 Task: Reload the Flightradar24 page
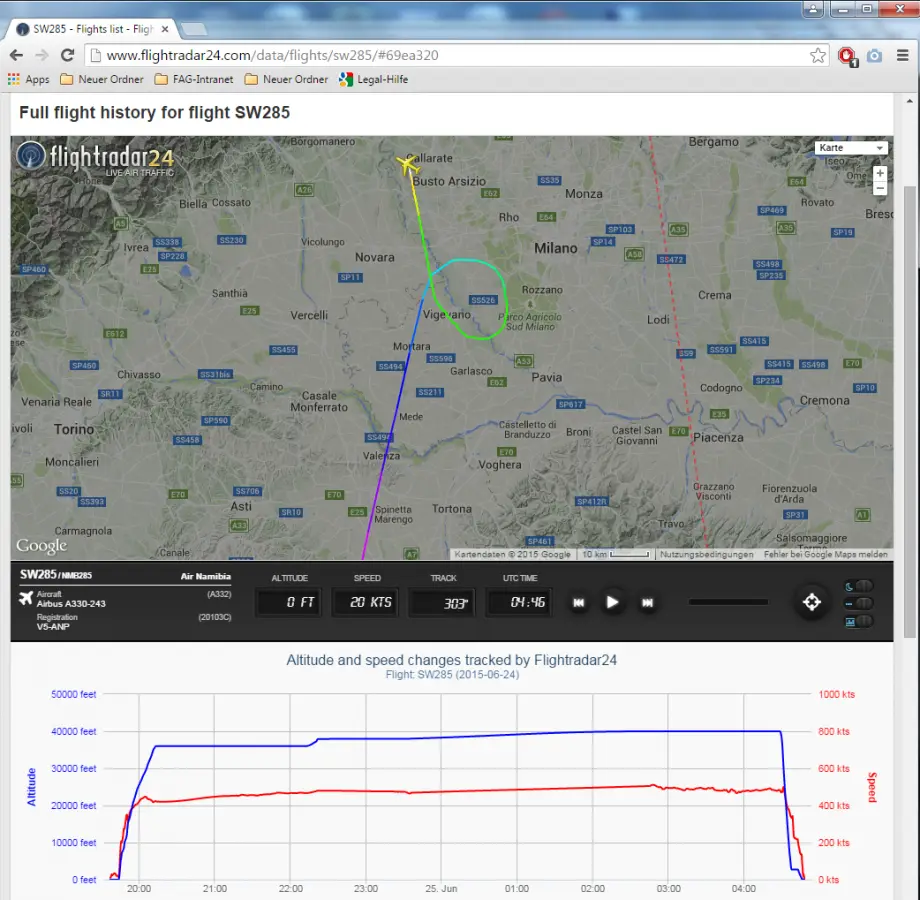click(x=67, y=55)
